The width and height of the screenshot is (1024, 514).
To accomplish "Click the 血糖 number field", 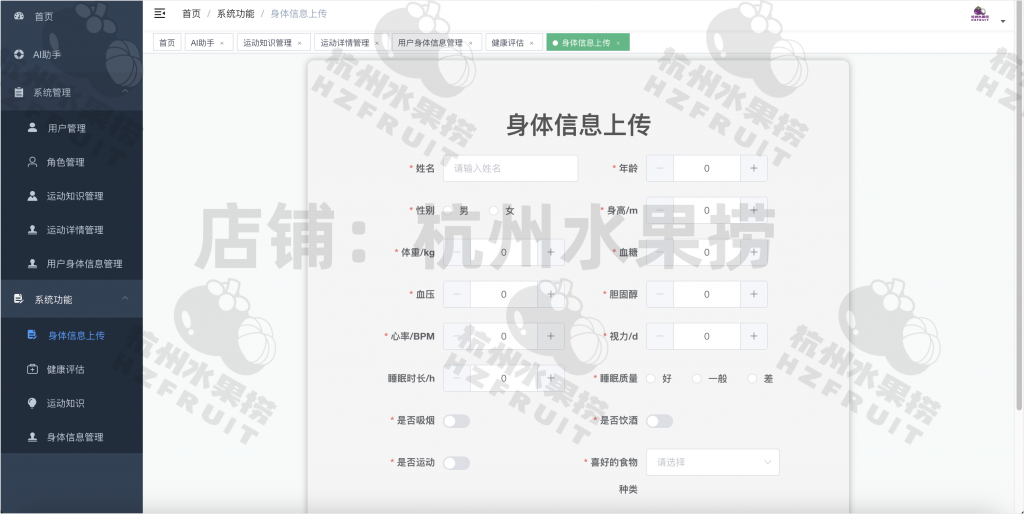I will point(707,252).
